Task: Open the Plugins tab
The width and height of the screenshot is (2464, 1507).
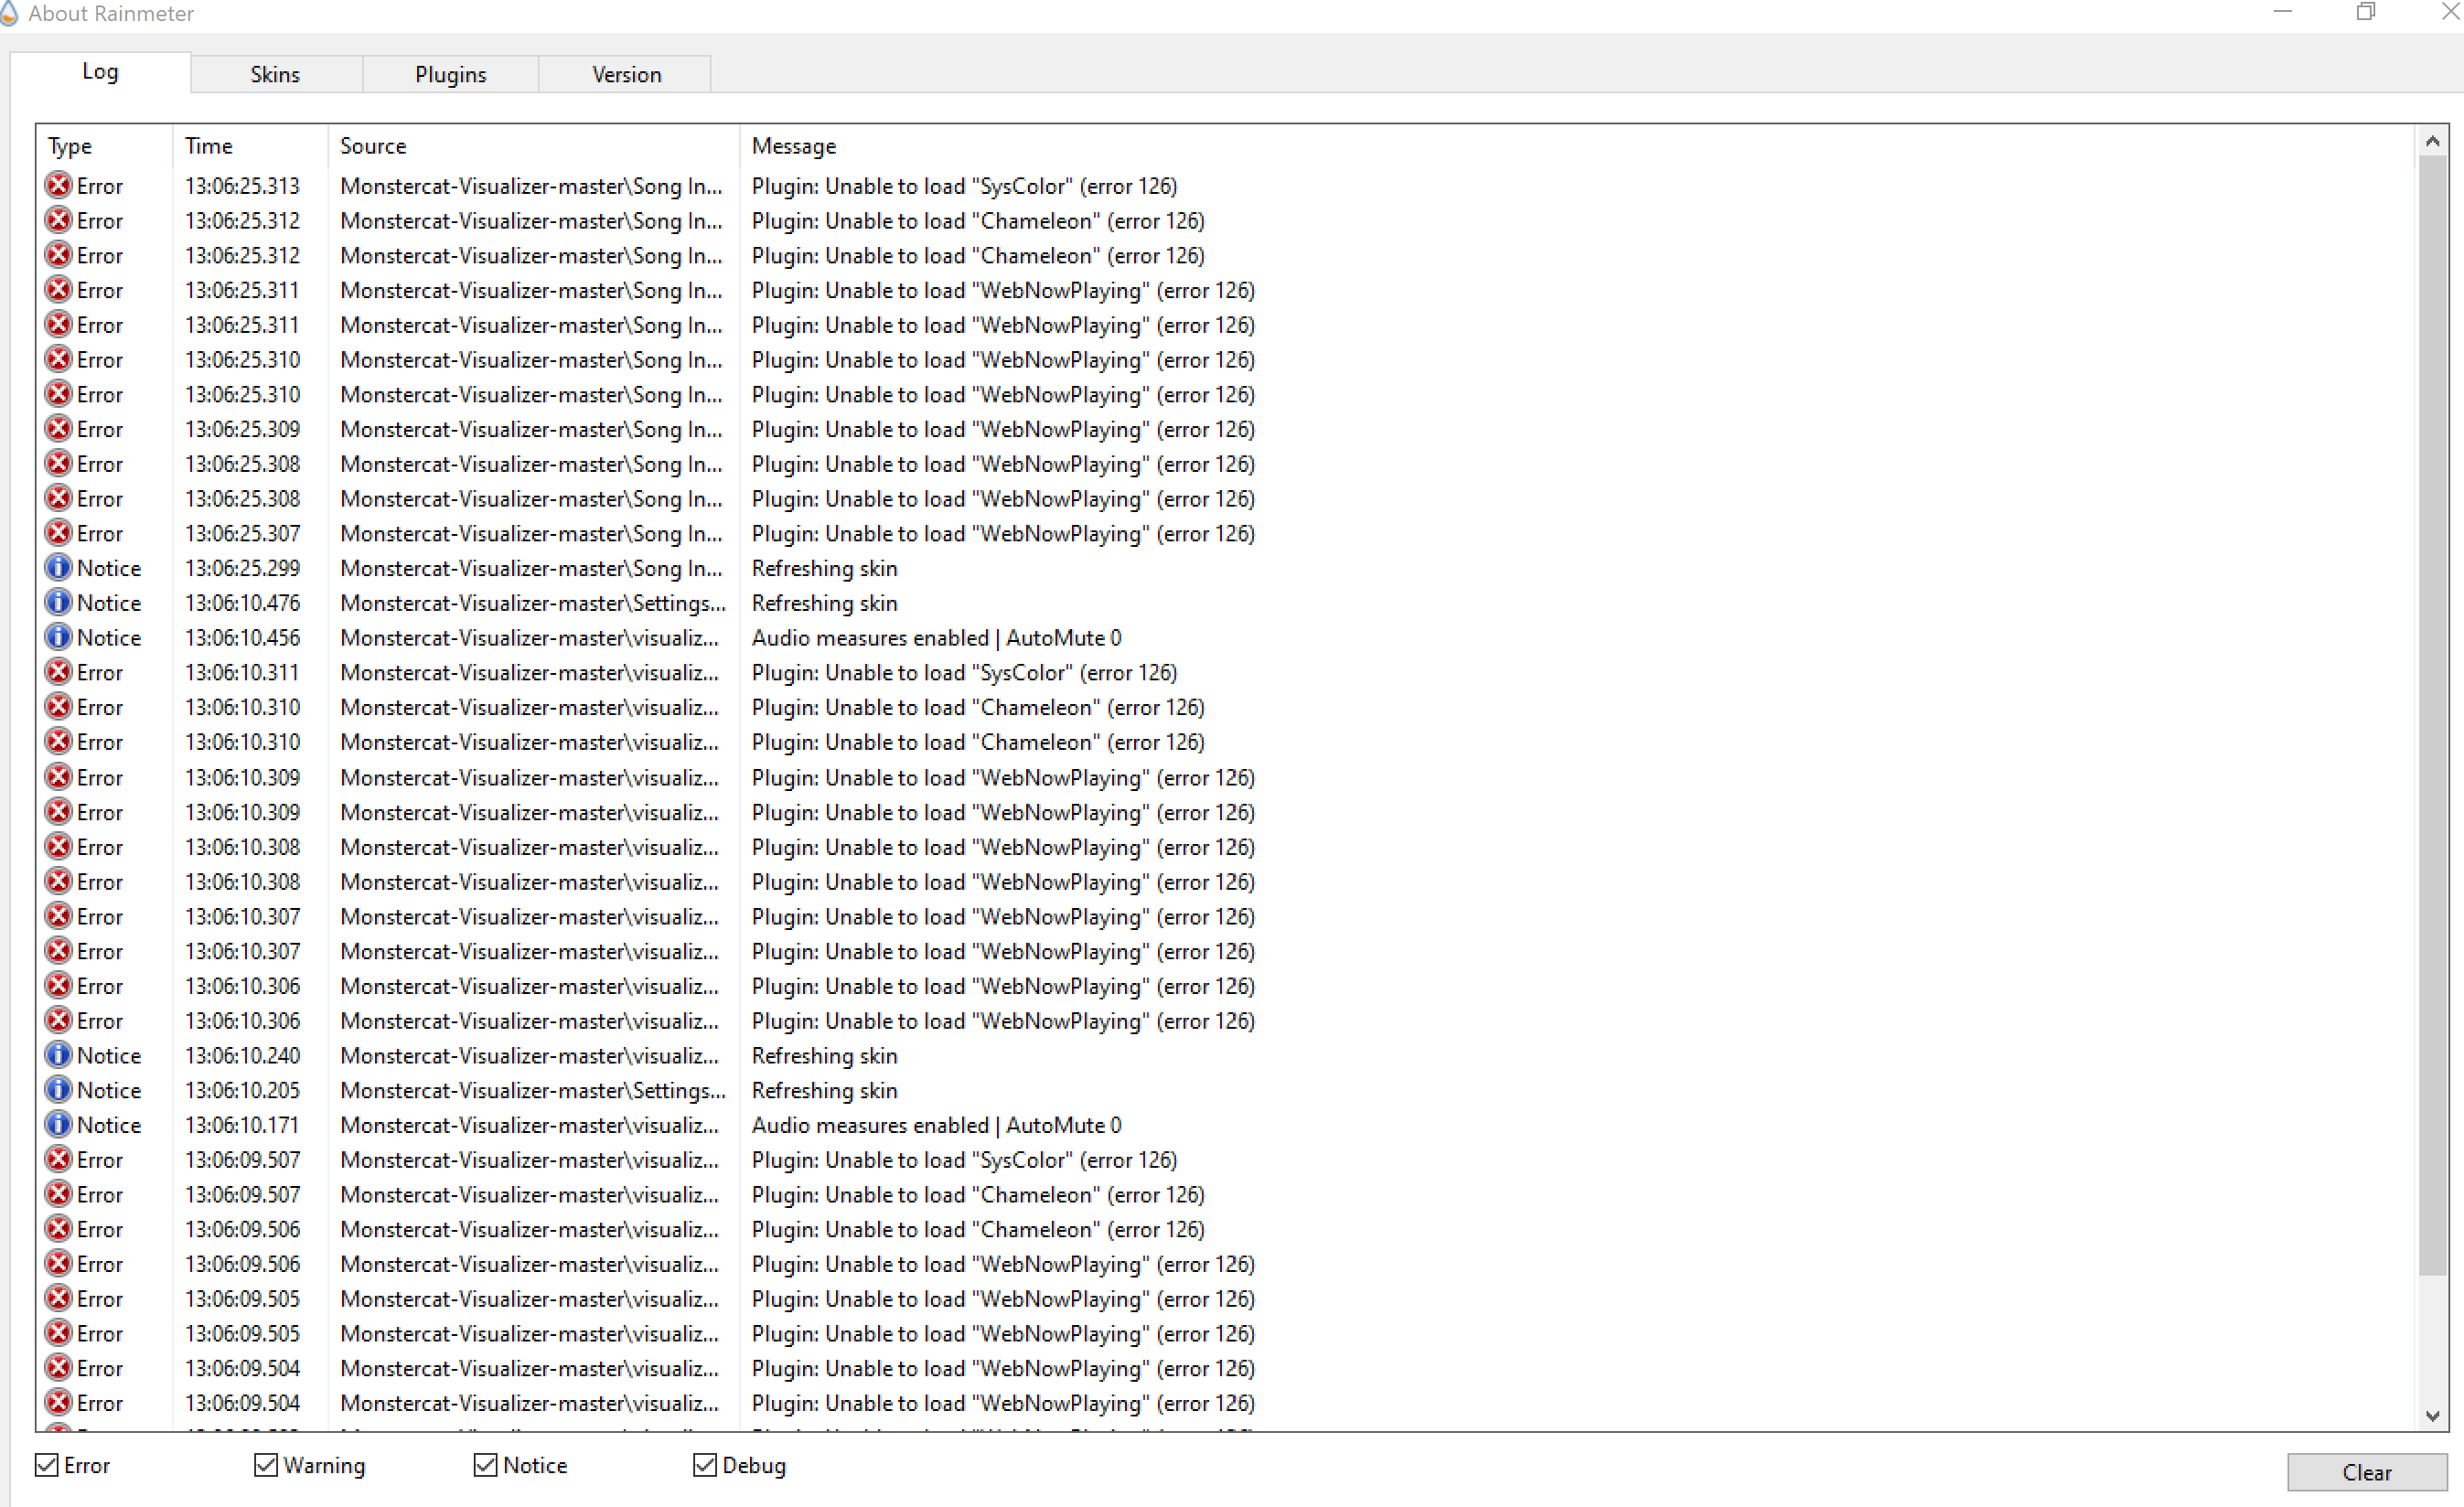Action: (x=450, y=75)
